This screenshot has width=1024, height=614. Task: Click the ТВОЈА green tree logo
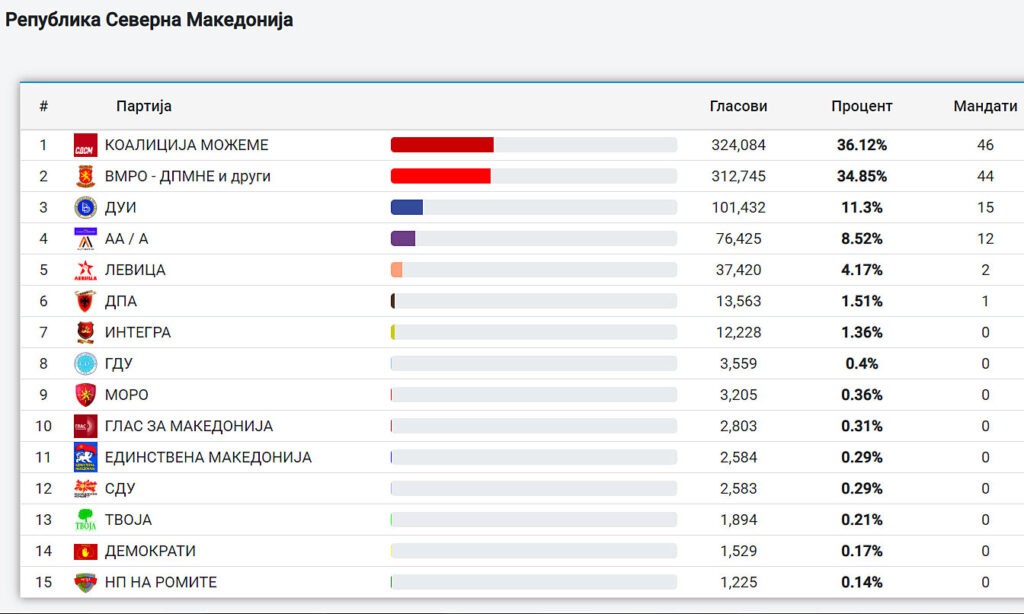[x=85, y=520]
